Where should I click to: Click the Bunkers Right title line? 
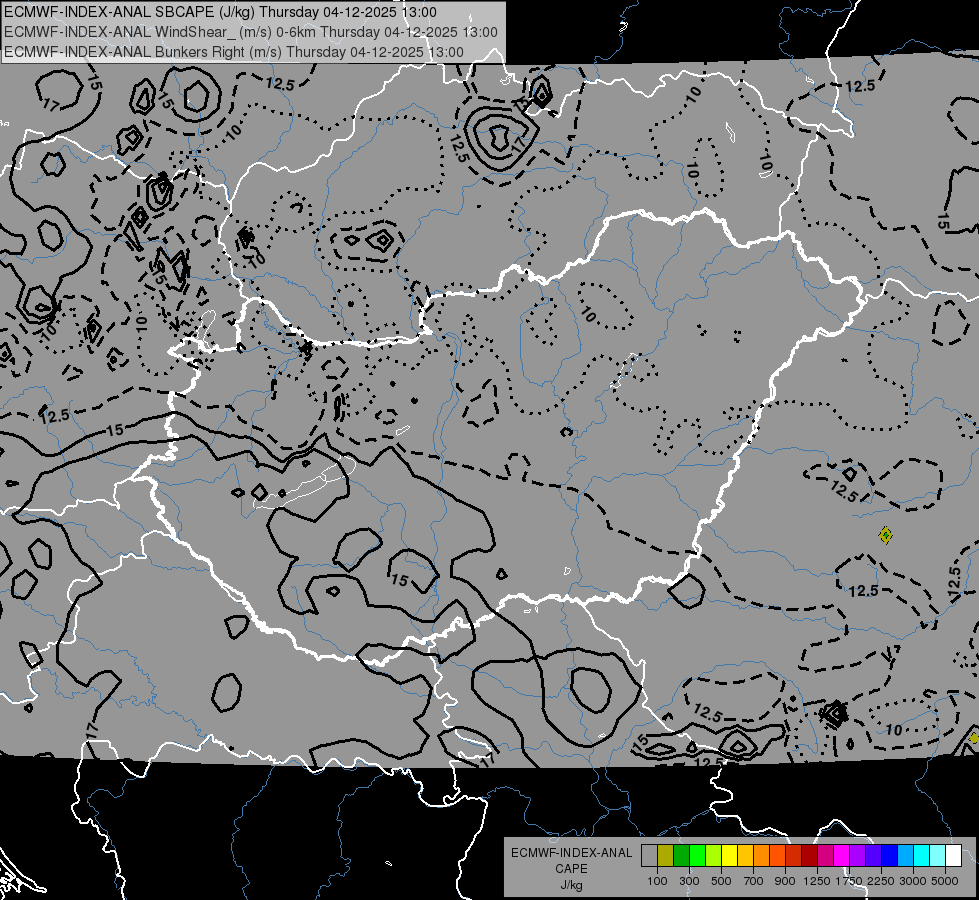pos(234,52)
